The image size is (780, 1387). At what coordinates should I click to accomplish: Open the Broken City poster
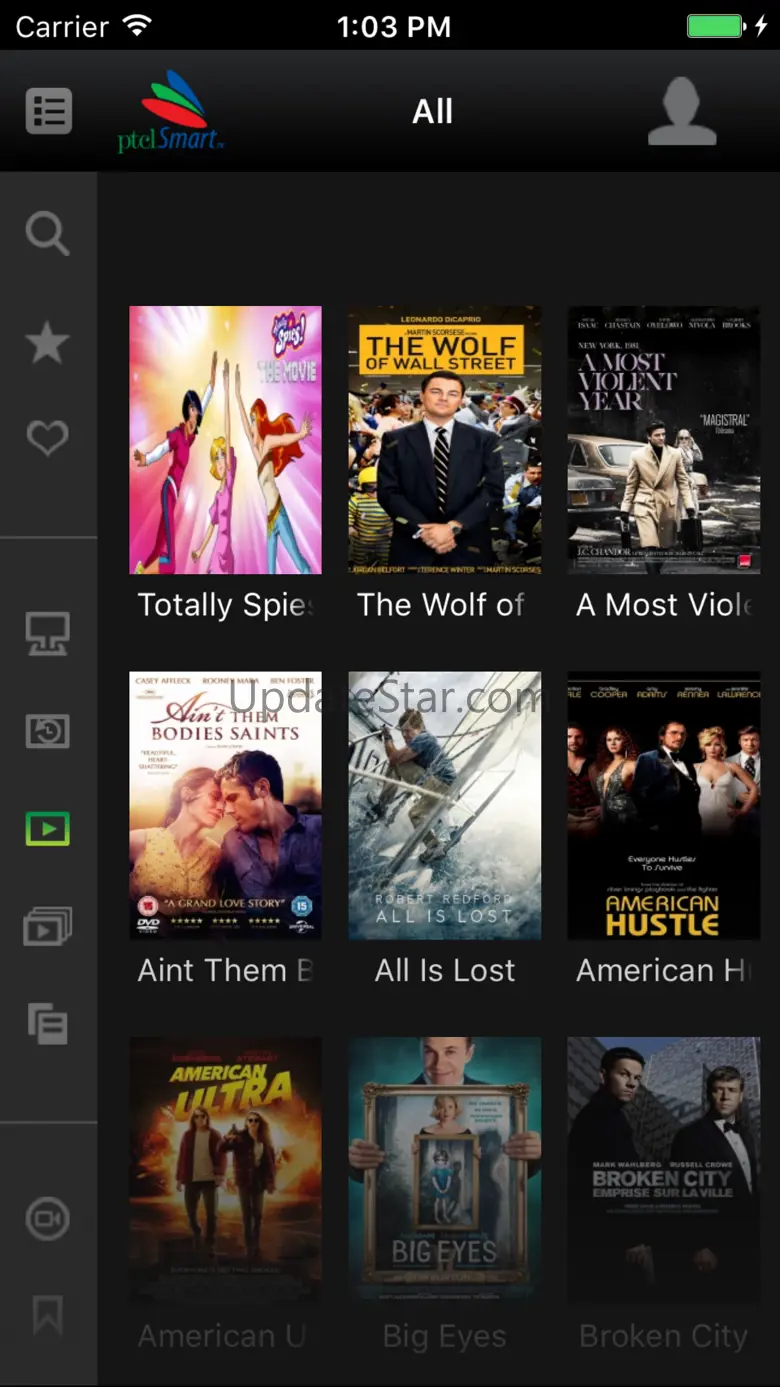(x=664, y=1170)
